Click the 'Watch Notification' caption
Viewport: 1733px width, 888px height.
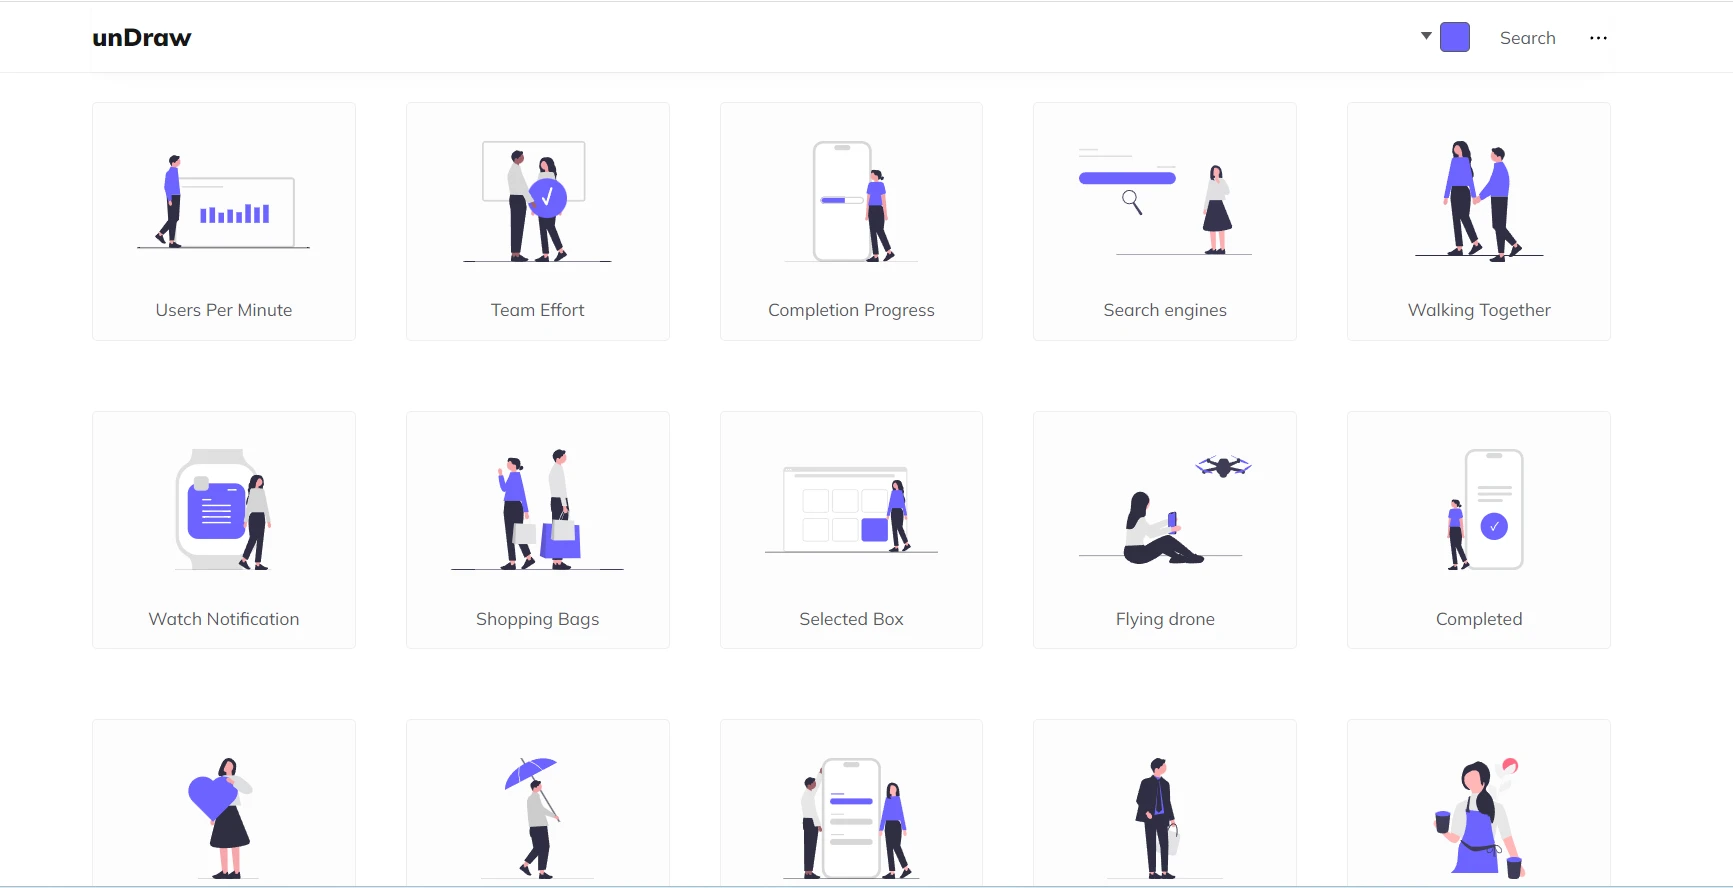tap(224, 619)
